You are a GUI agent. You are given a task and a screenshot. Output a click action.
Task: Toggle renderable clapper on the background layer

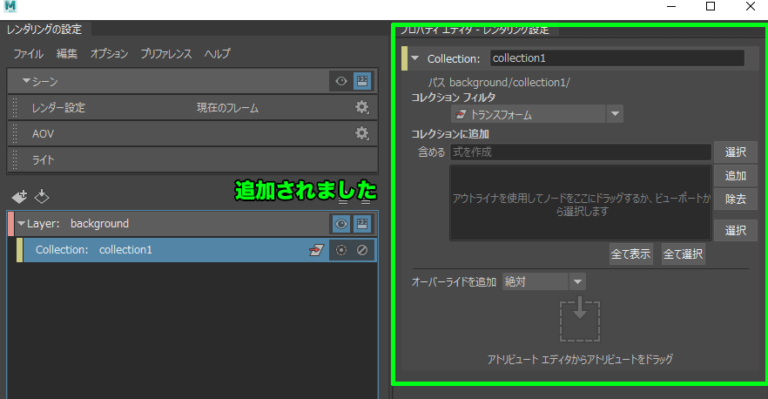(x=362, y=224)
